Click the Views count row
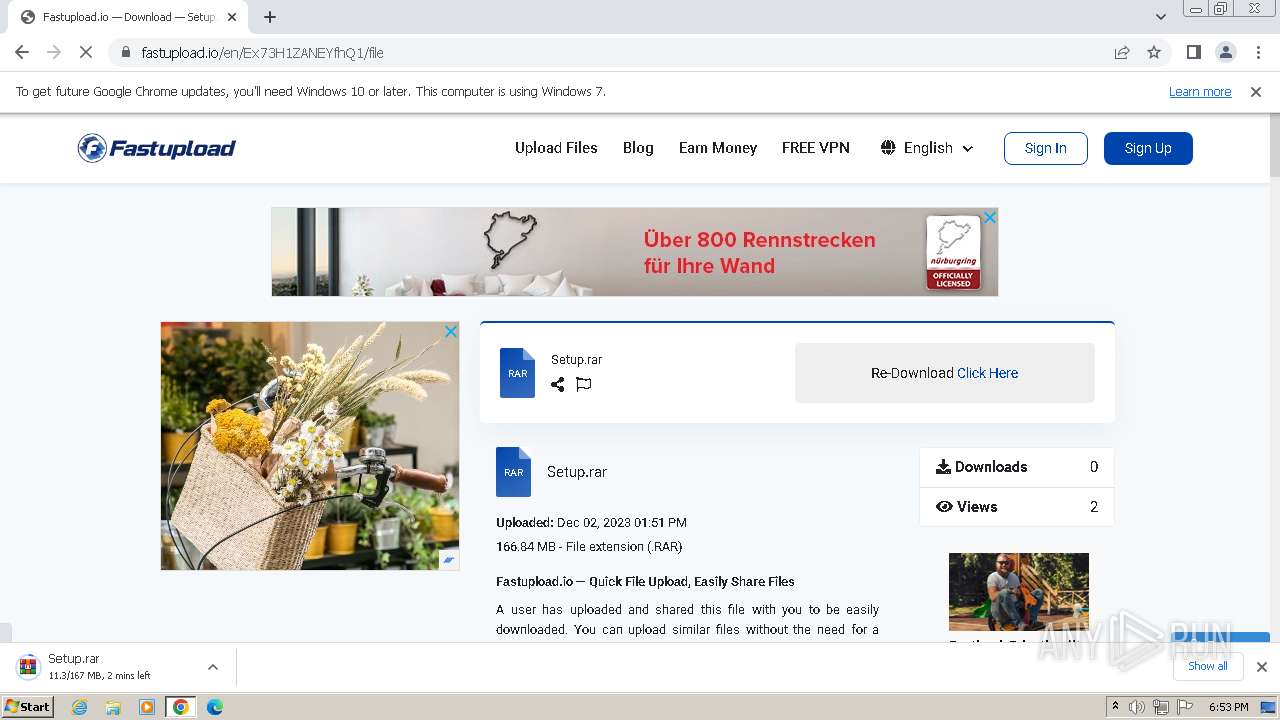The width and height of the screenshot is (1280, 720). click(1016, 507)
